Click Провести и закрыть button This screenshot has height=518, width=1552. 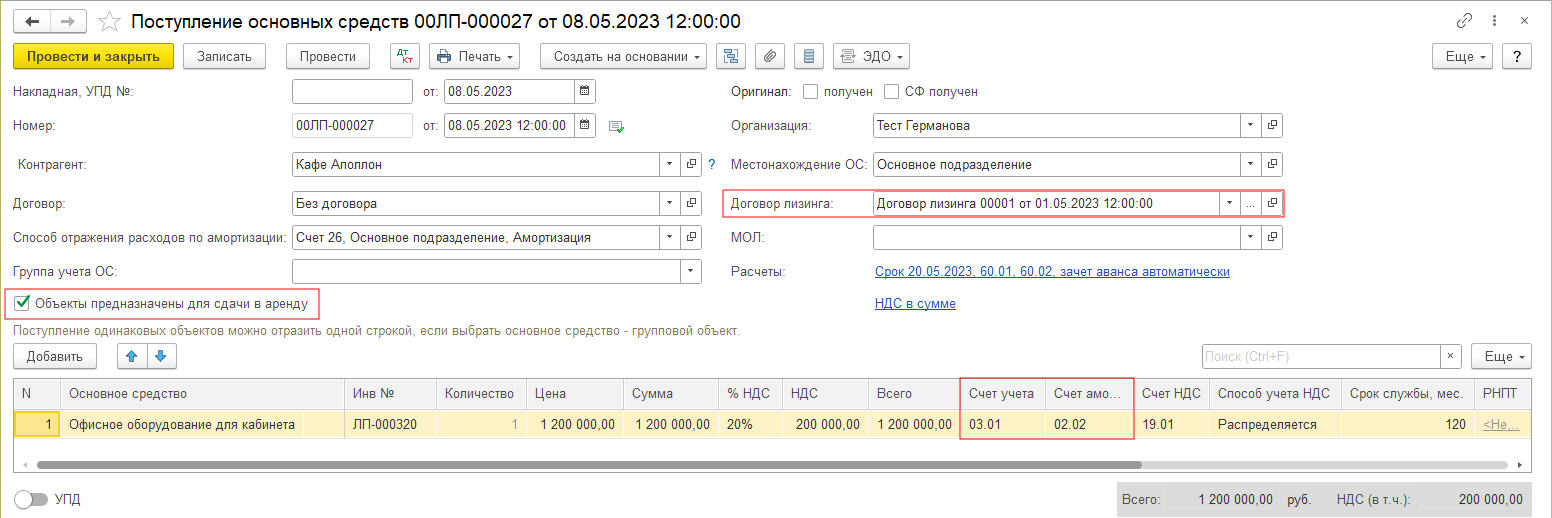(93, 57)
